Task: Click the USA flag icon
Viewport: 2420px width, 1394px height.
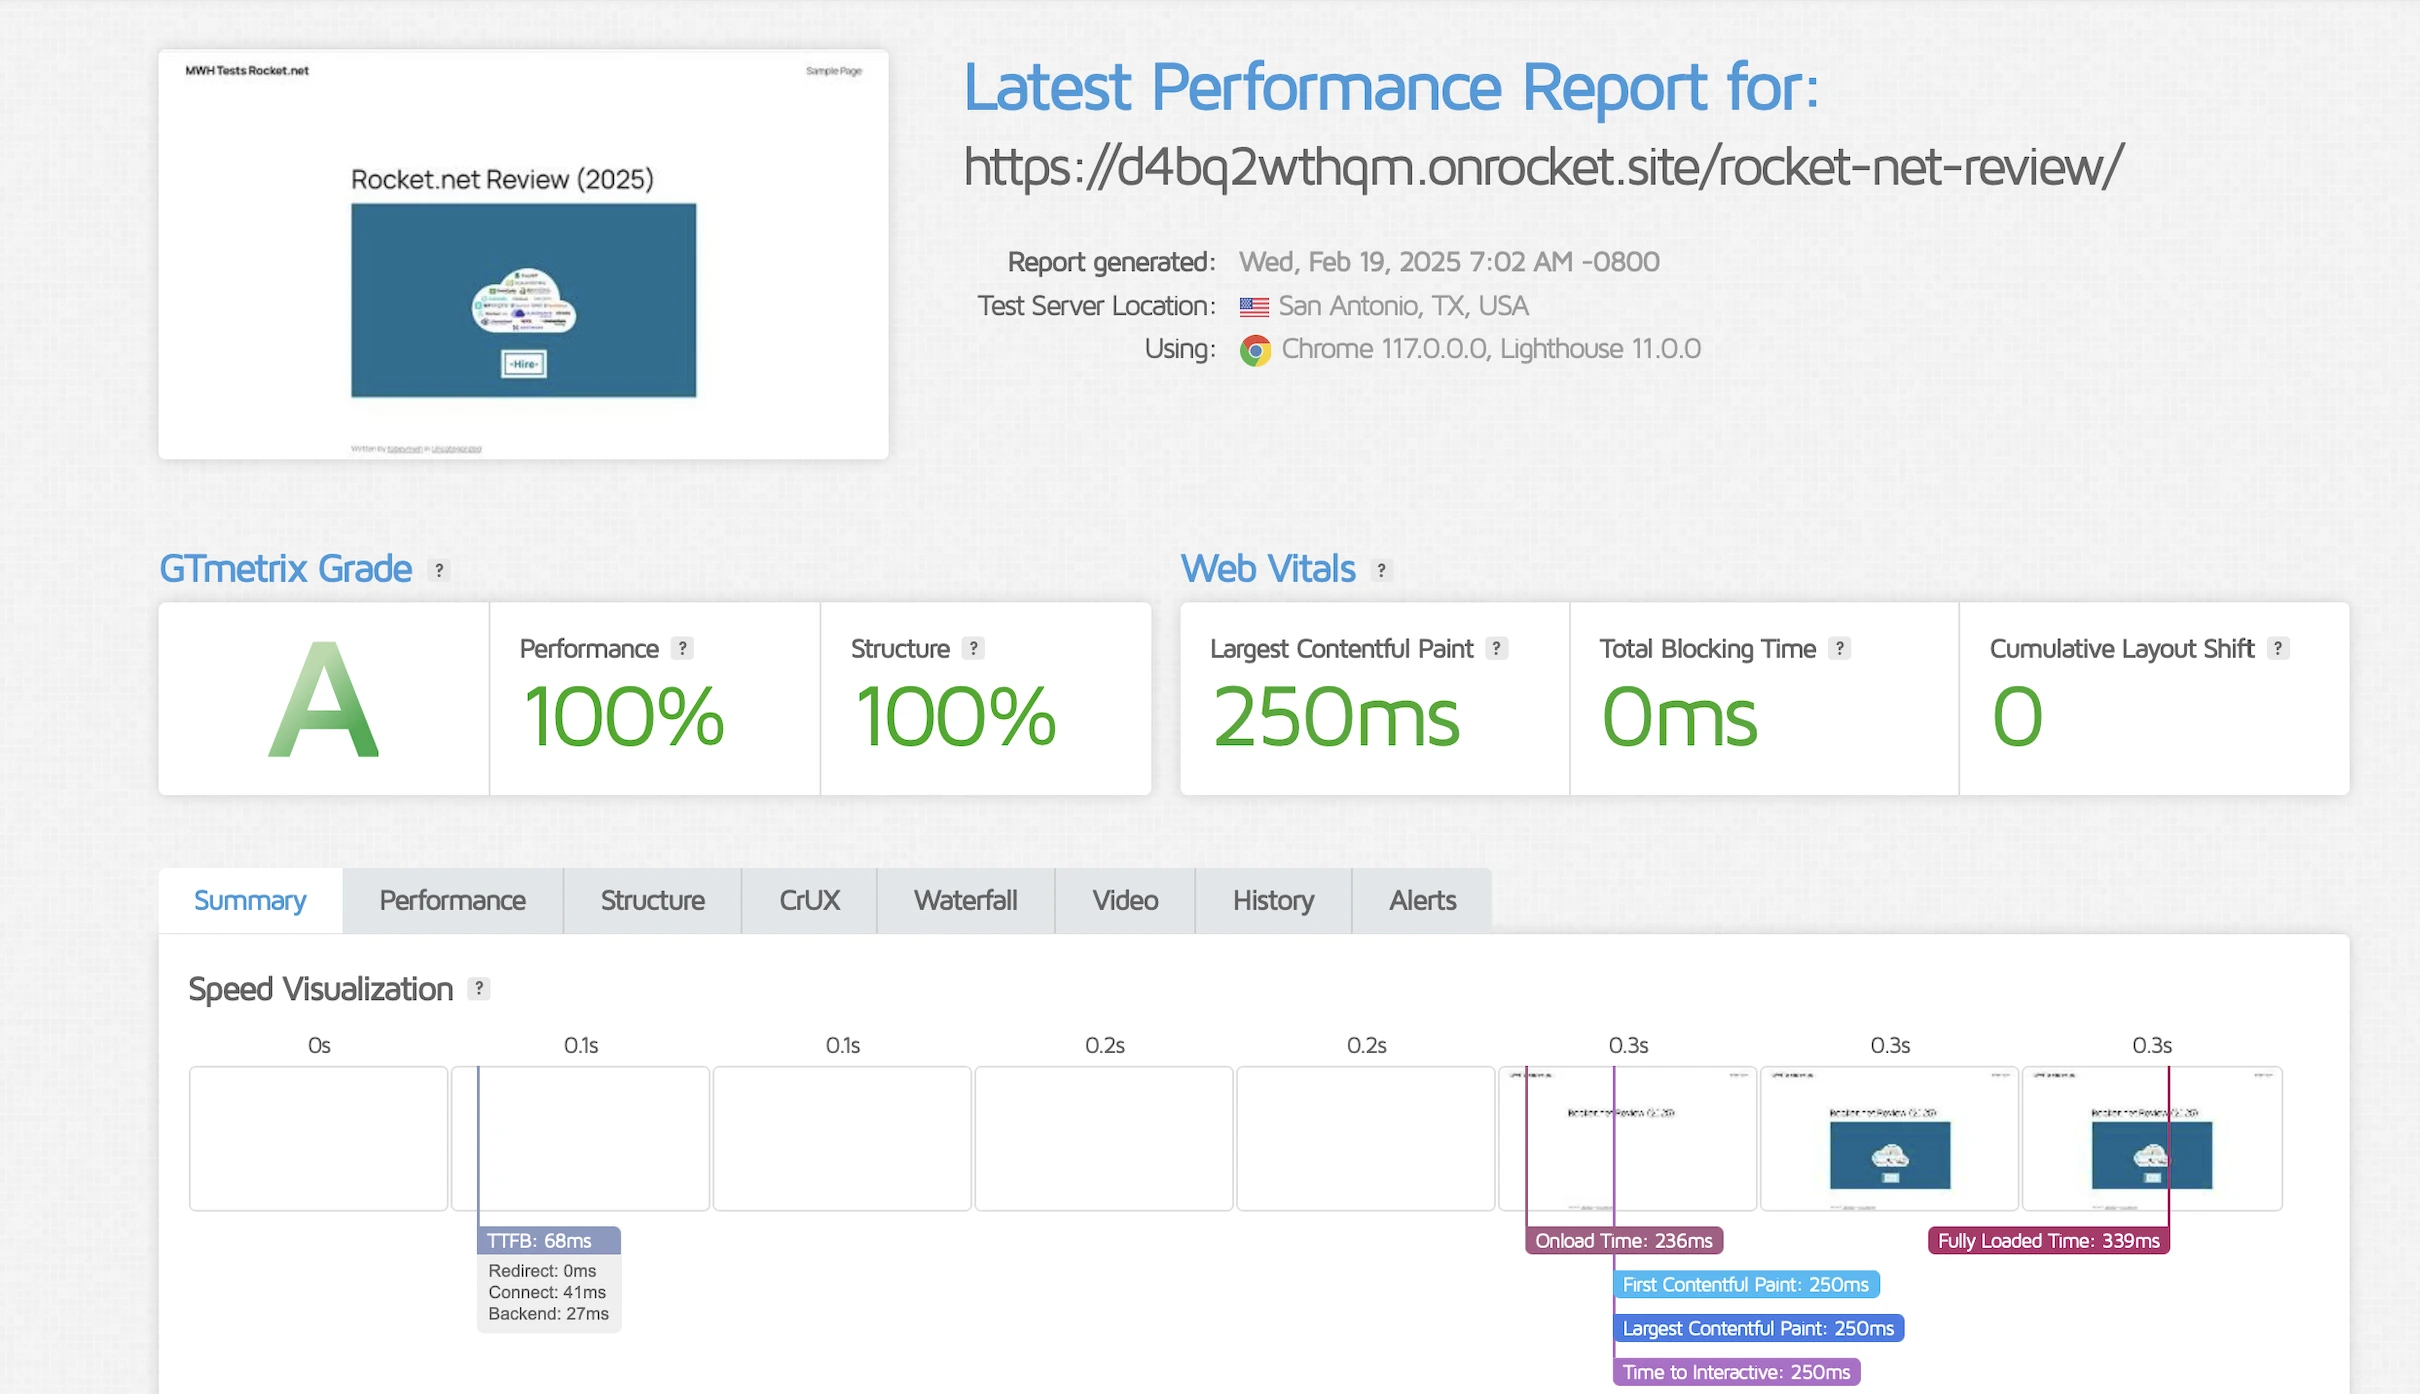Action: click(x=1254, y=307)
